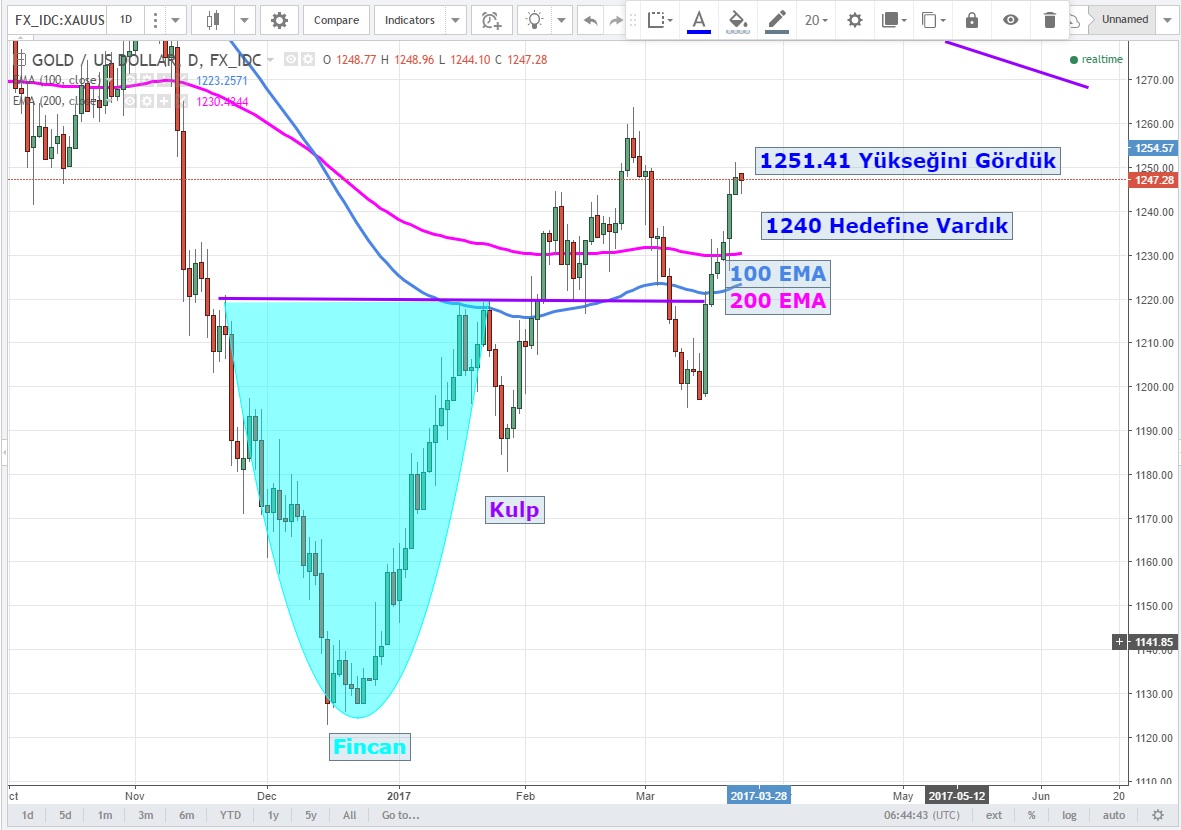Click the paint bucket background fill icon

point(737,20)
